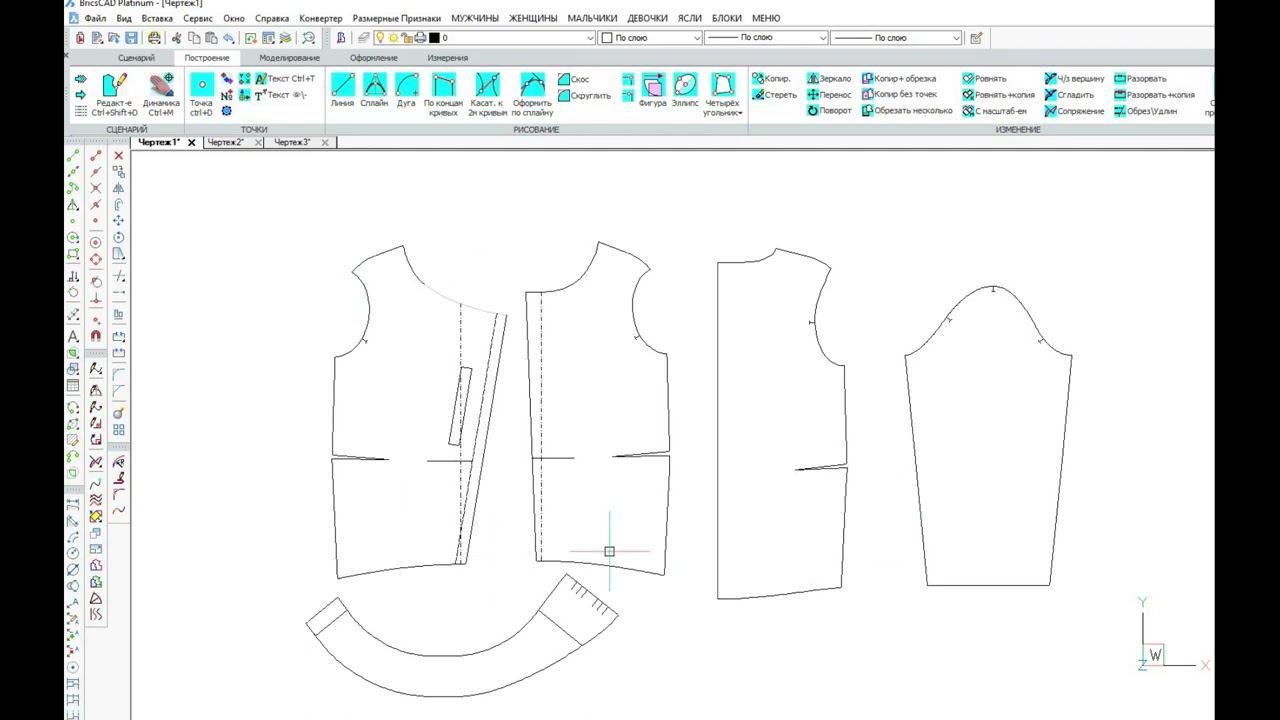The image size is (1280, 720).
Task: Select the Сплайн (spline) tool
Action: [374, 90]
